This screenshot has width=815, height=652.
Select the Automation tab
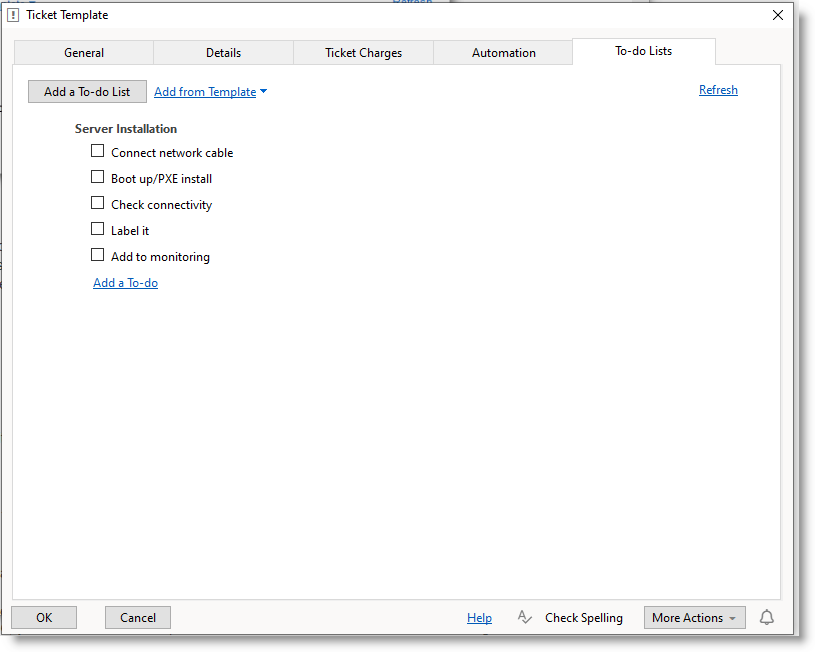(x=503, y=53)
